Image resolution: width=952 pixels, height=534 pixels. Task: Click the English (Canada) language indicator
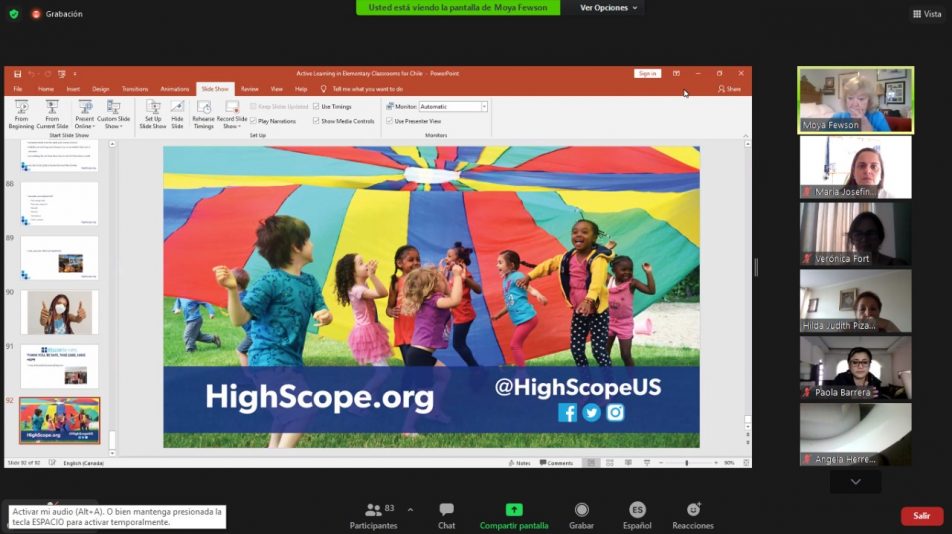[83, 463]
